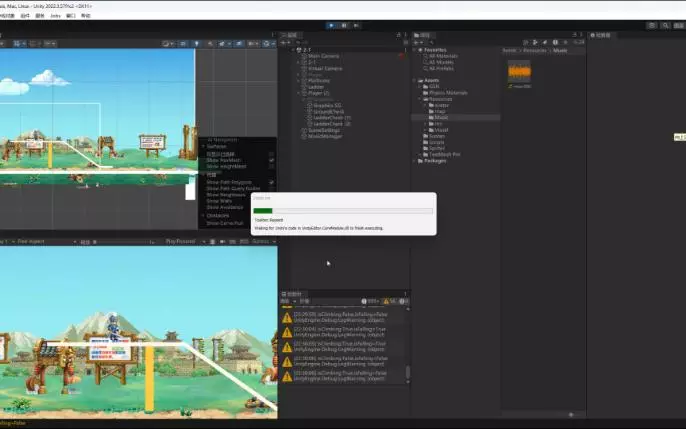Click Show Neighbours in AI Navigation overlay
The width and height of the screenshot is (686, 429).
coord(226,195)
